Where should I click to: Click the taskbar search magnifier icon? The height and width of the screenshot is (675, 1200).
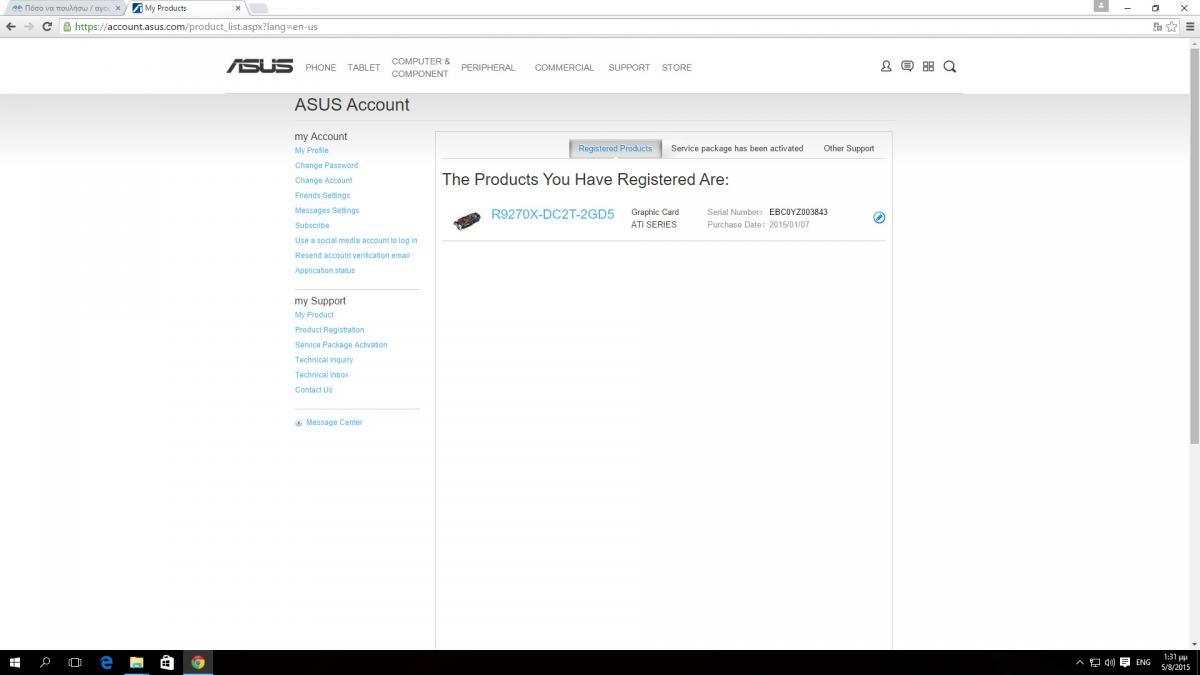coord(45,662)
